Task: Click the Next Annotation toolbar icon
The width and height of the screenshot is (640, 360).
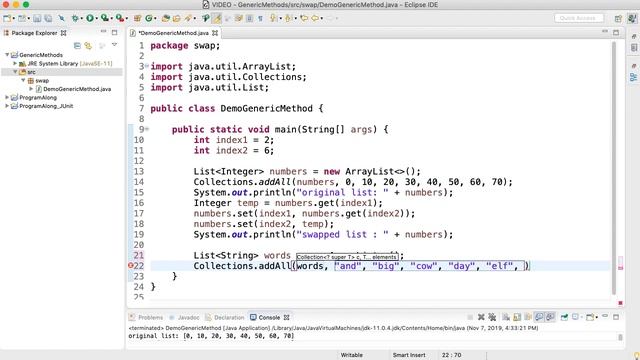Action: [x=273, y=18]
